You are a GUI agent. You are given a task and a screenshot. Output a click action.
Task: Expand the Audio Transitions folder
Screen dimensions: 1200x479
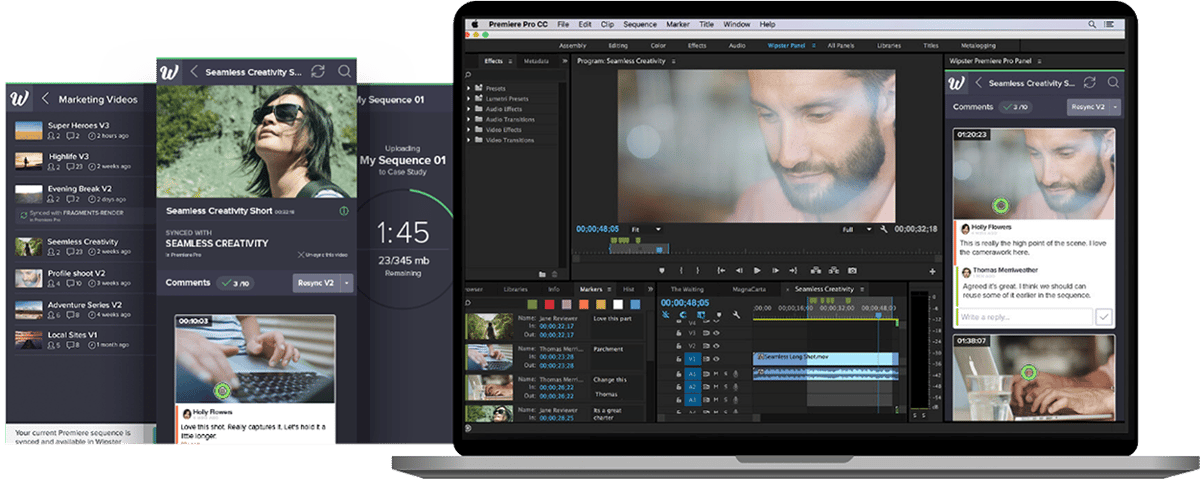(469, 119)
